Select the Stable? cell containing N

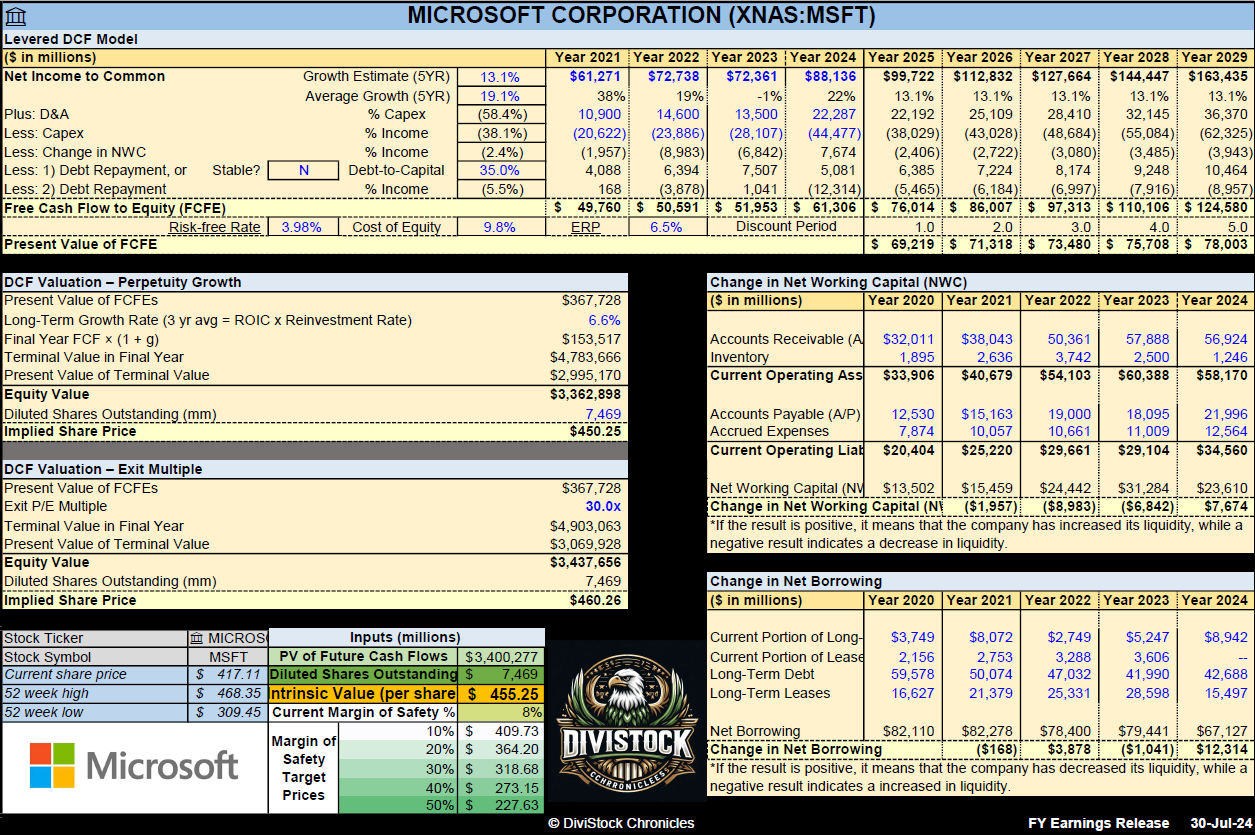point(303,170)
